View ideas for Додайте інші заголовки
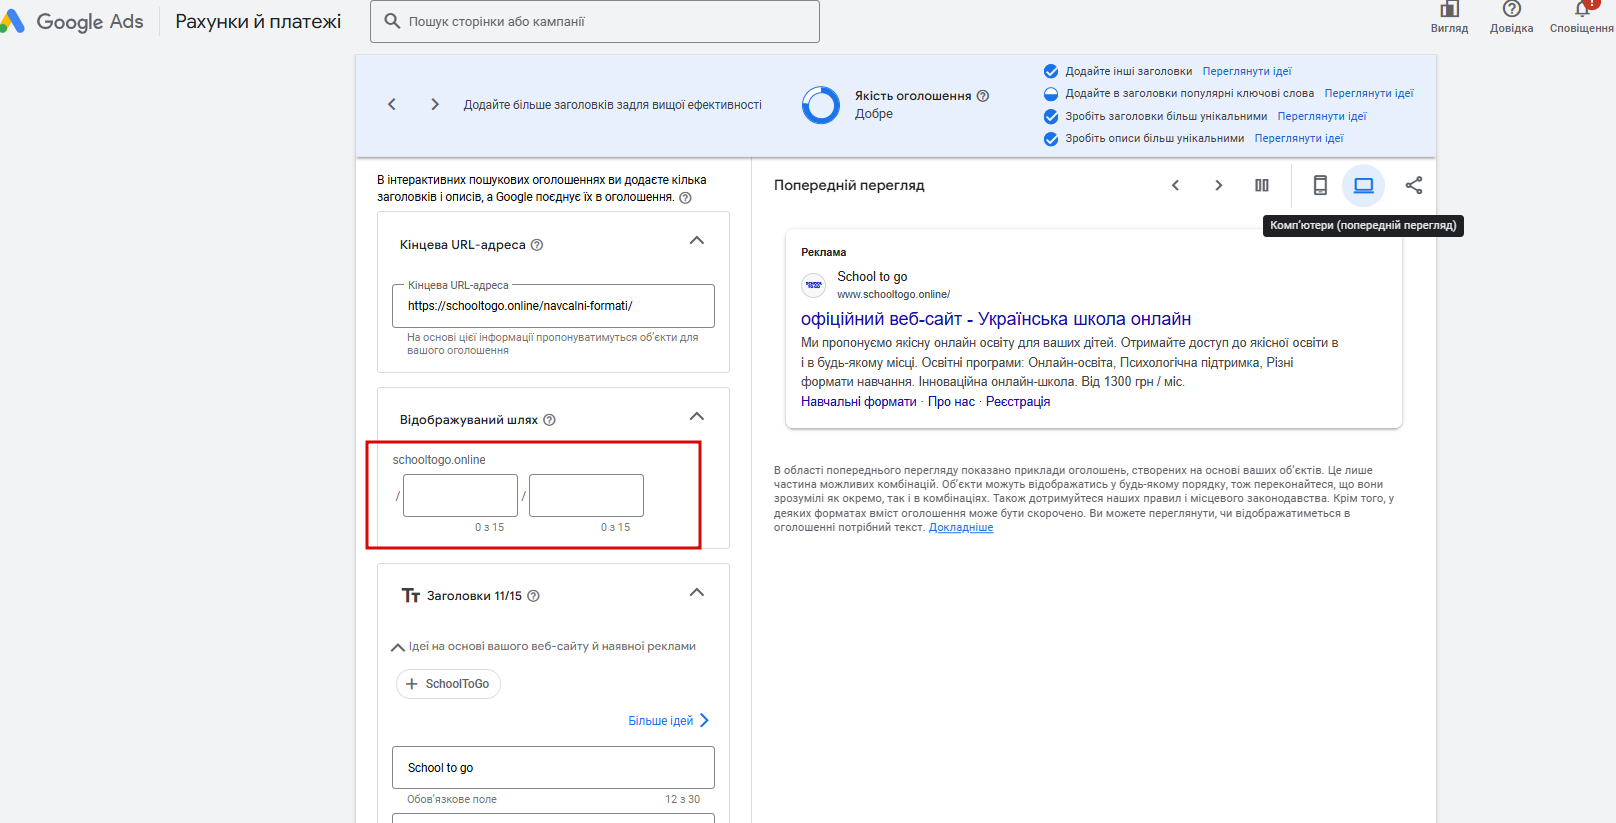The width and height of the screenshot is (1616, 823). [x=1247, y=71]
